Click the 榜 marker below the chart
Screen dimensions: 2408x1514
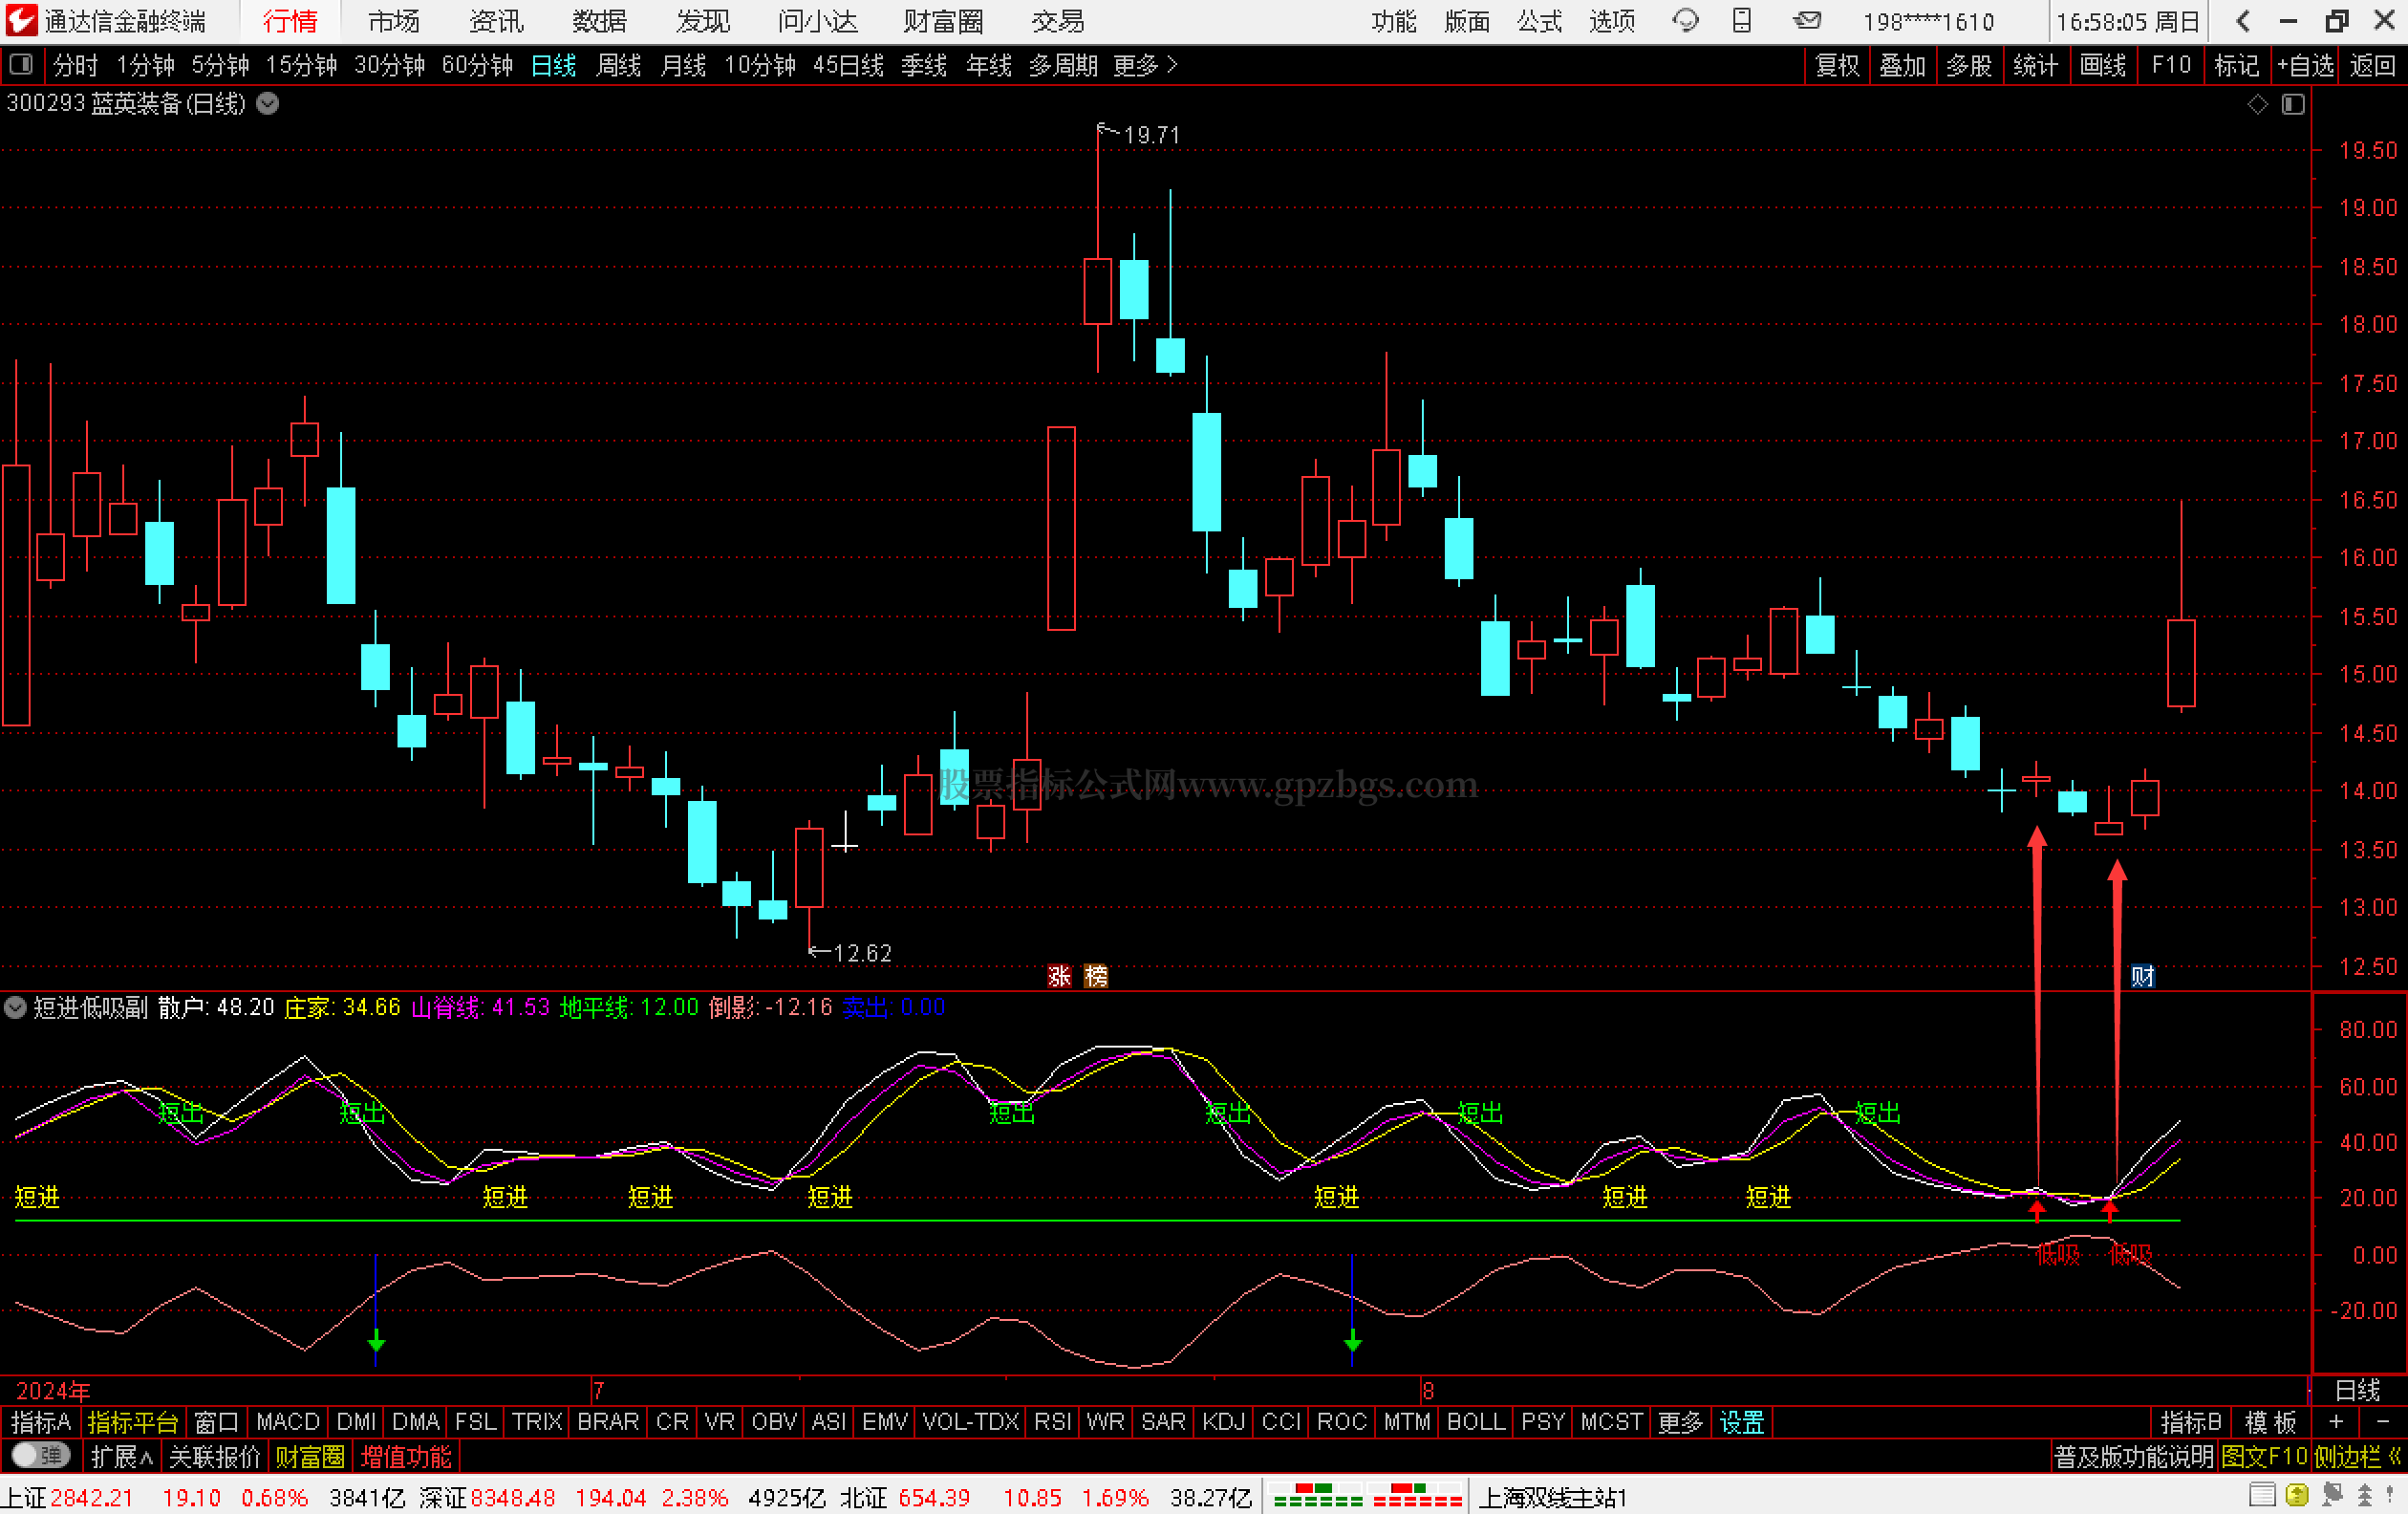coord(1096,976)
